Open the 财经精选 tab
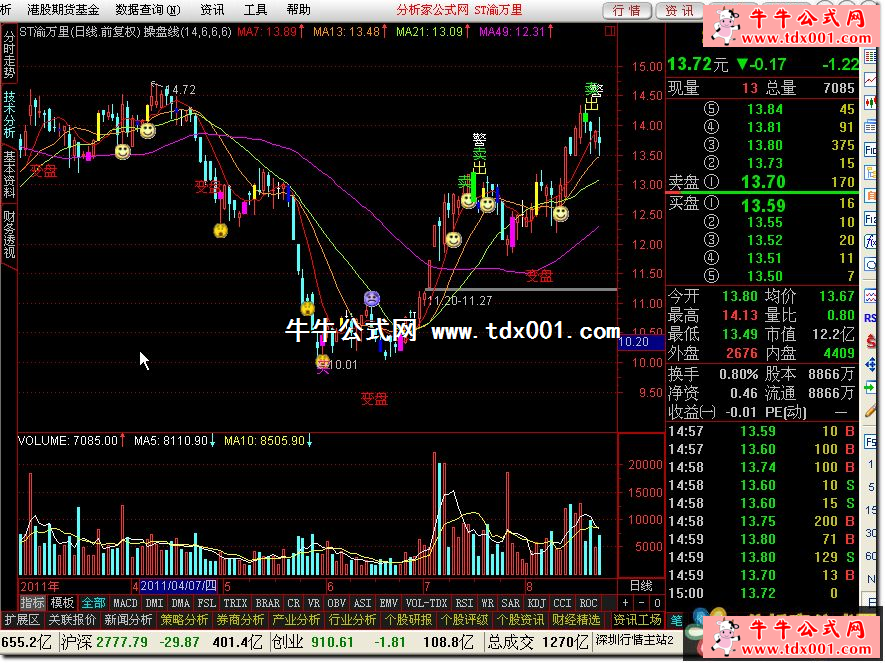 [x=576, y=621]
